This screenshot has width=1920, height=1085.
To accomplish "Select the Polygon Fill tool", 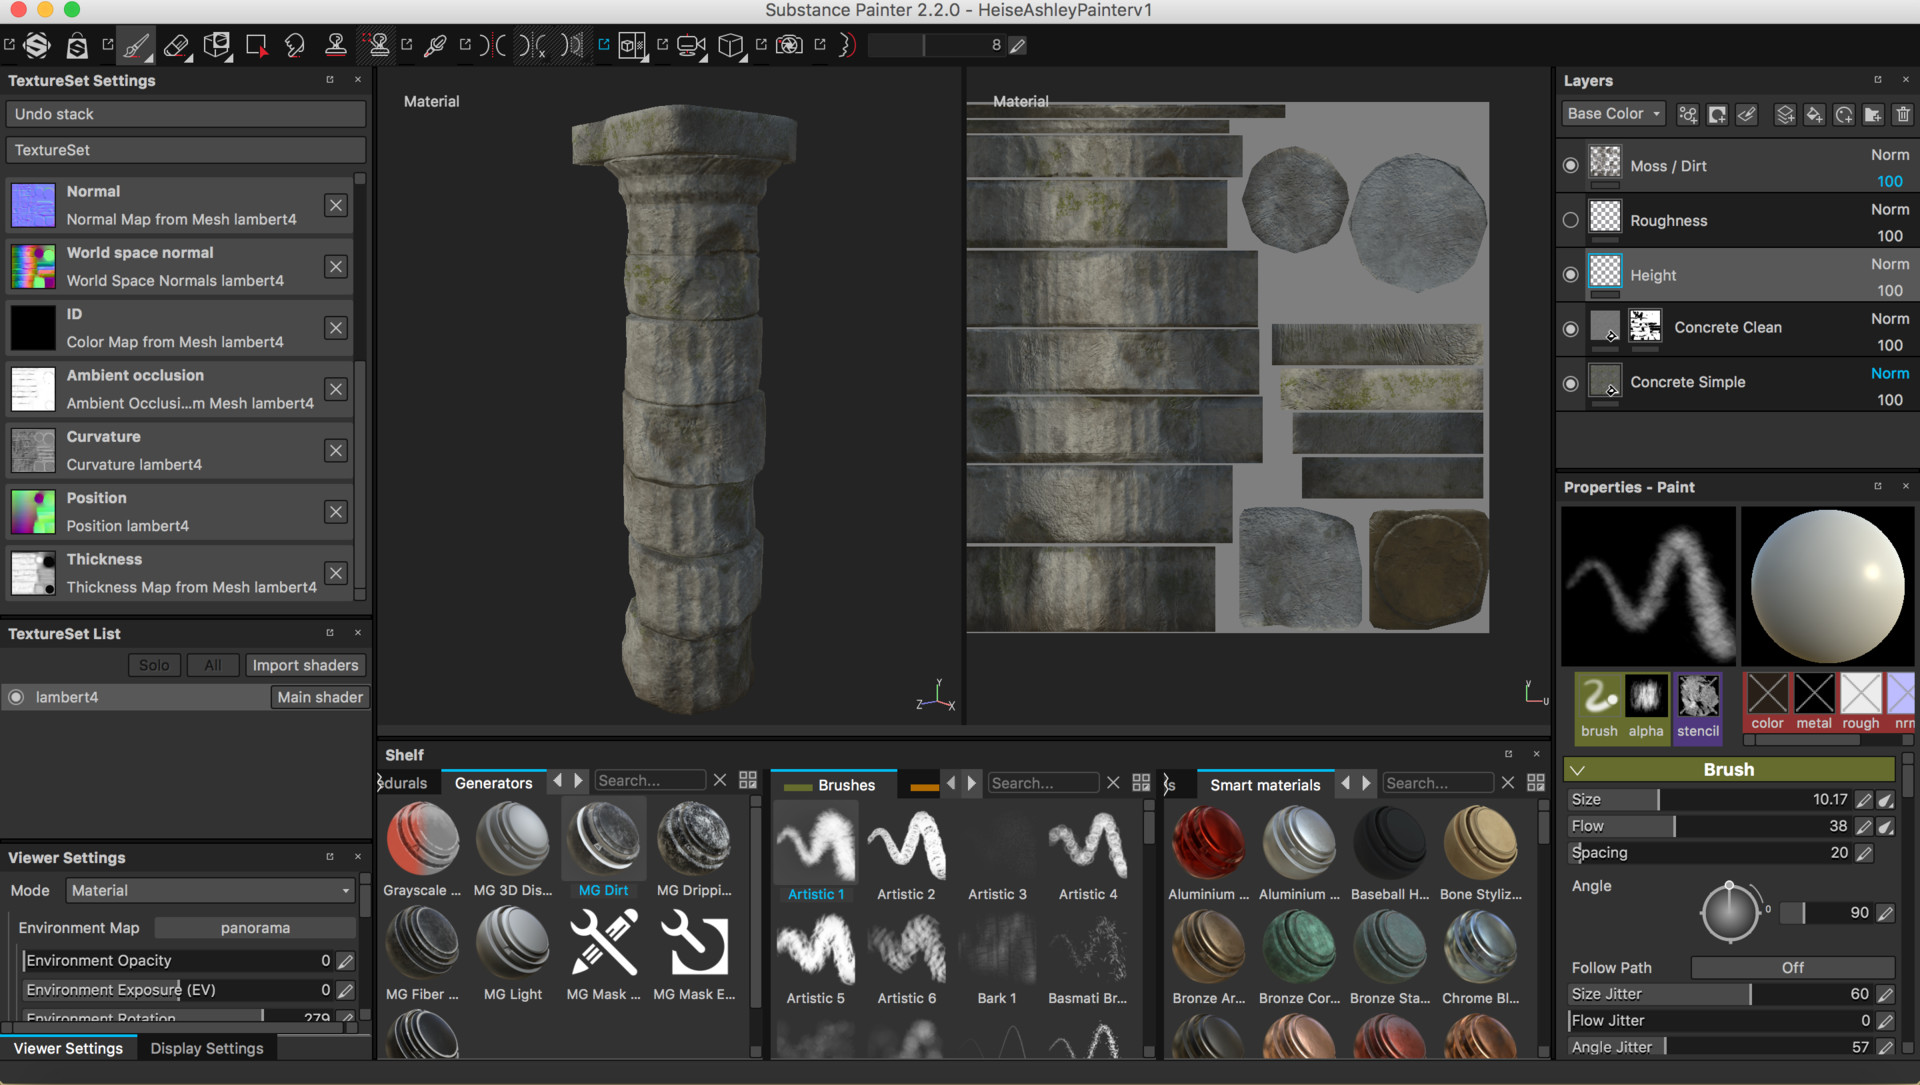I will 256,45.
